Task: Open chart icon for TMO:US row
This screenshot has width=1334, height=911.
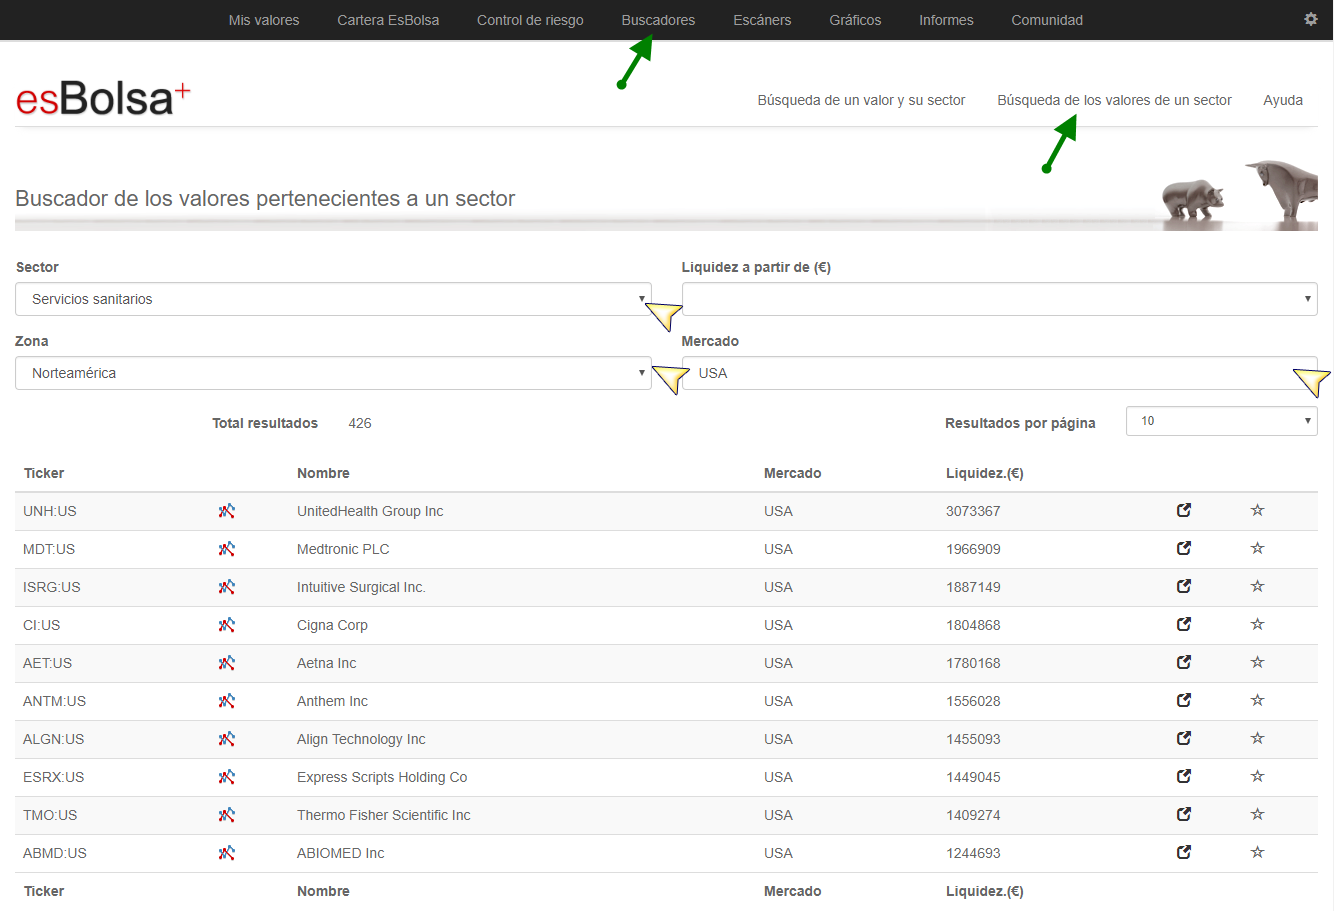Action: (x=227, y=815)
